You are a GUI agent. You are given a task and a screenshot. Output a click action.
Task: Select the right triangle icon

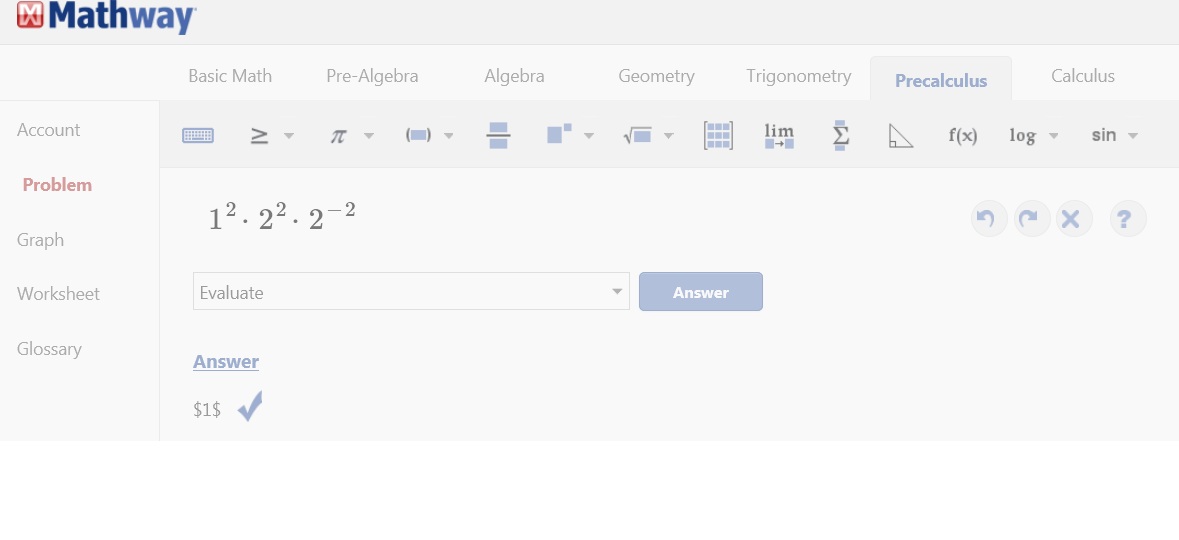900,135
